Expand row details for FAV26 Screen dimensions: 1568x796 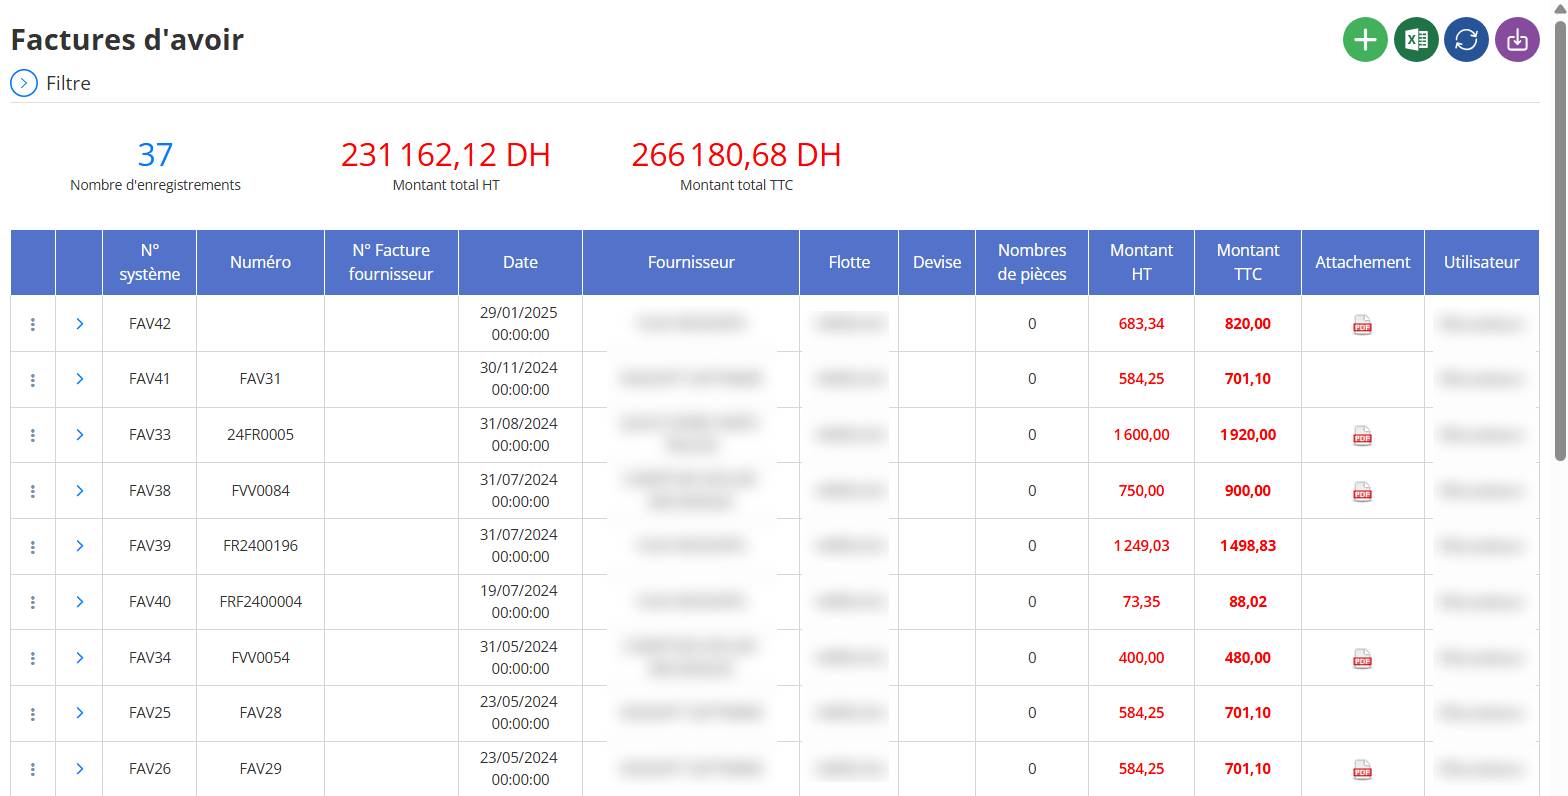(x=79, y=769)
